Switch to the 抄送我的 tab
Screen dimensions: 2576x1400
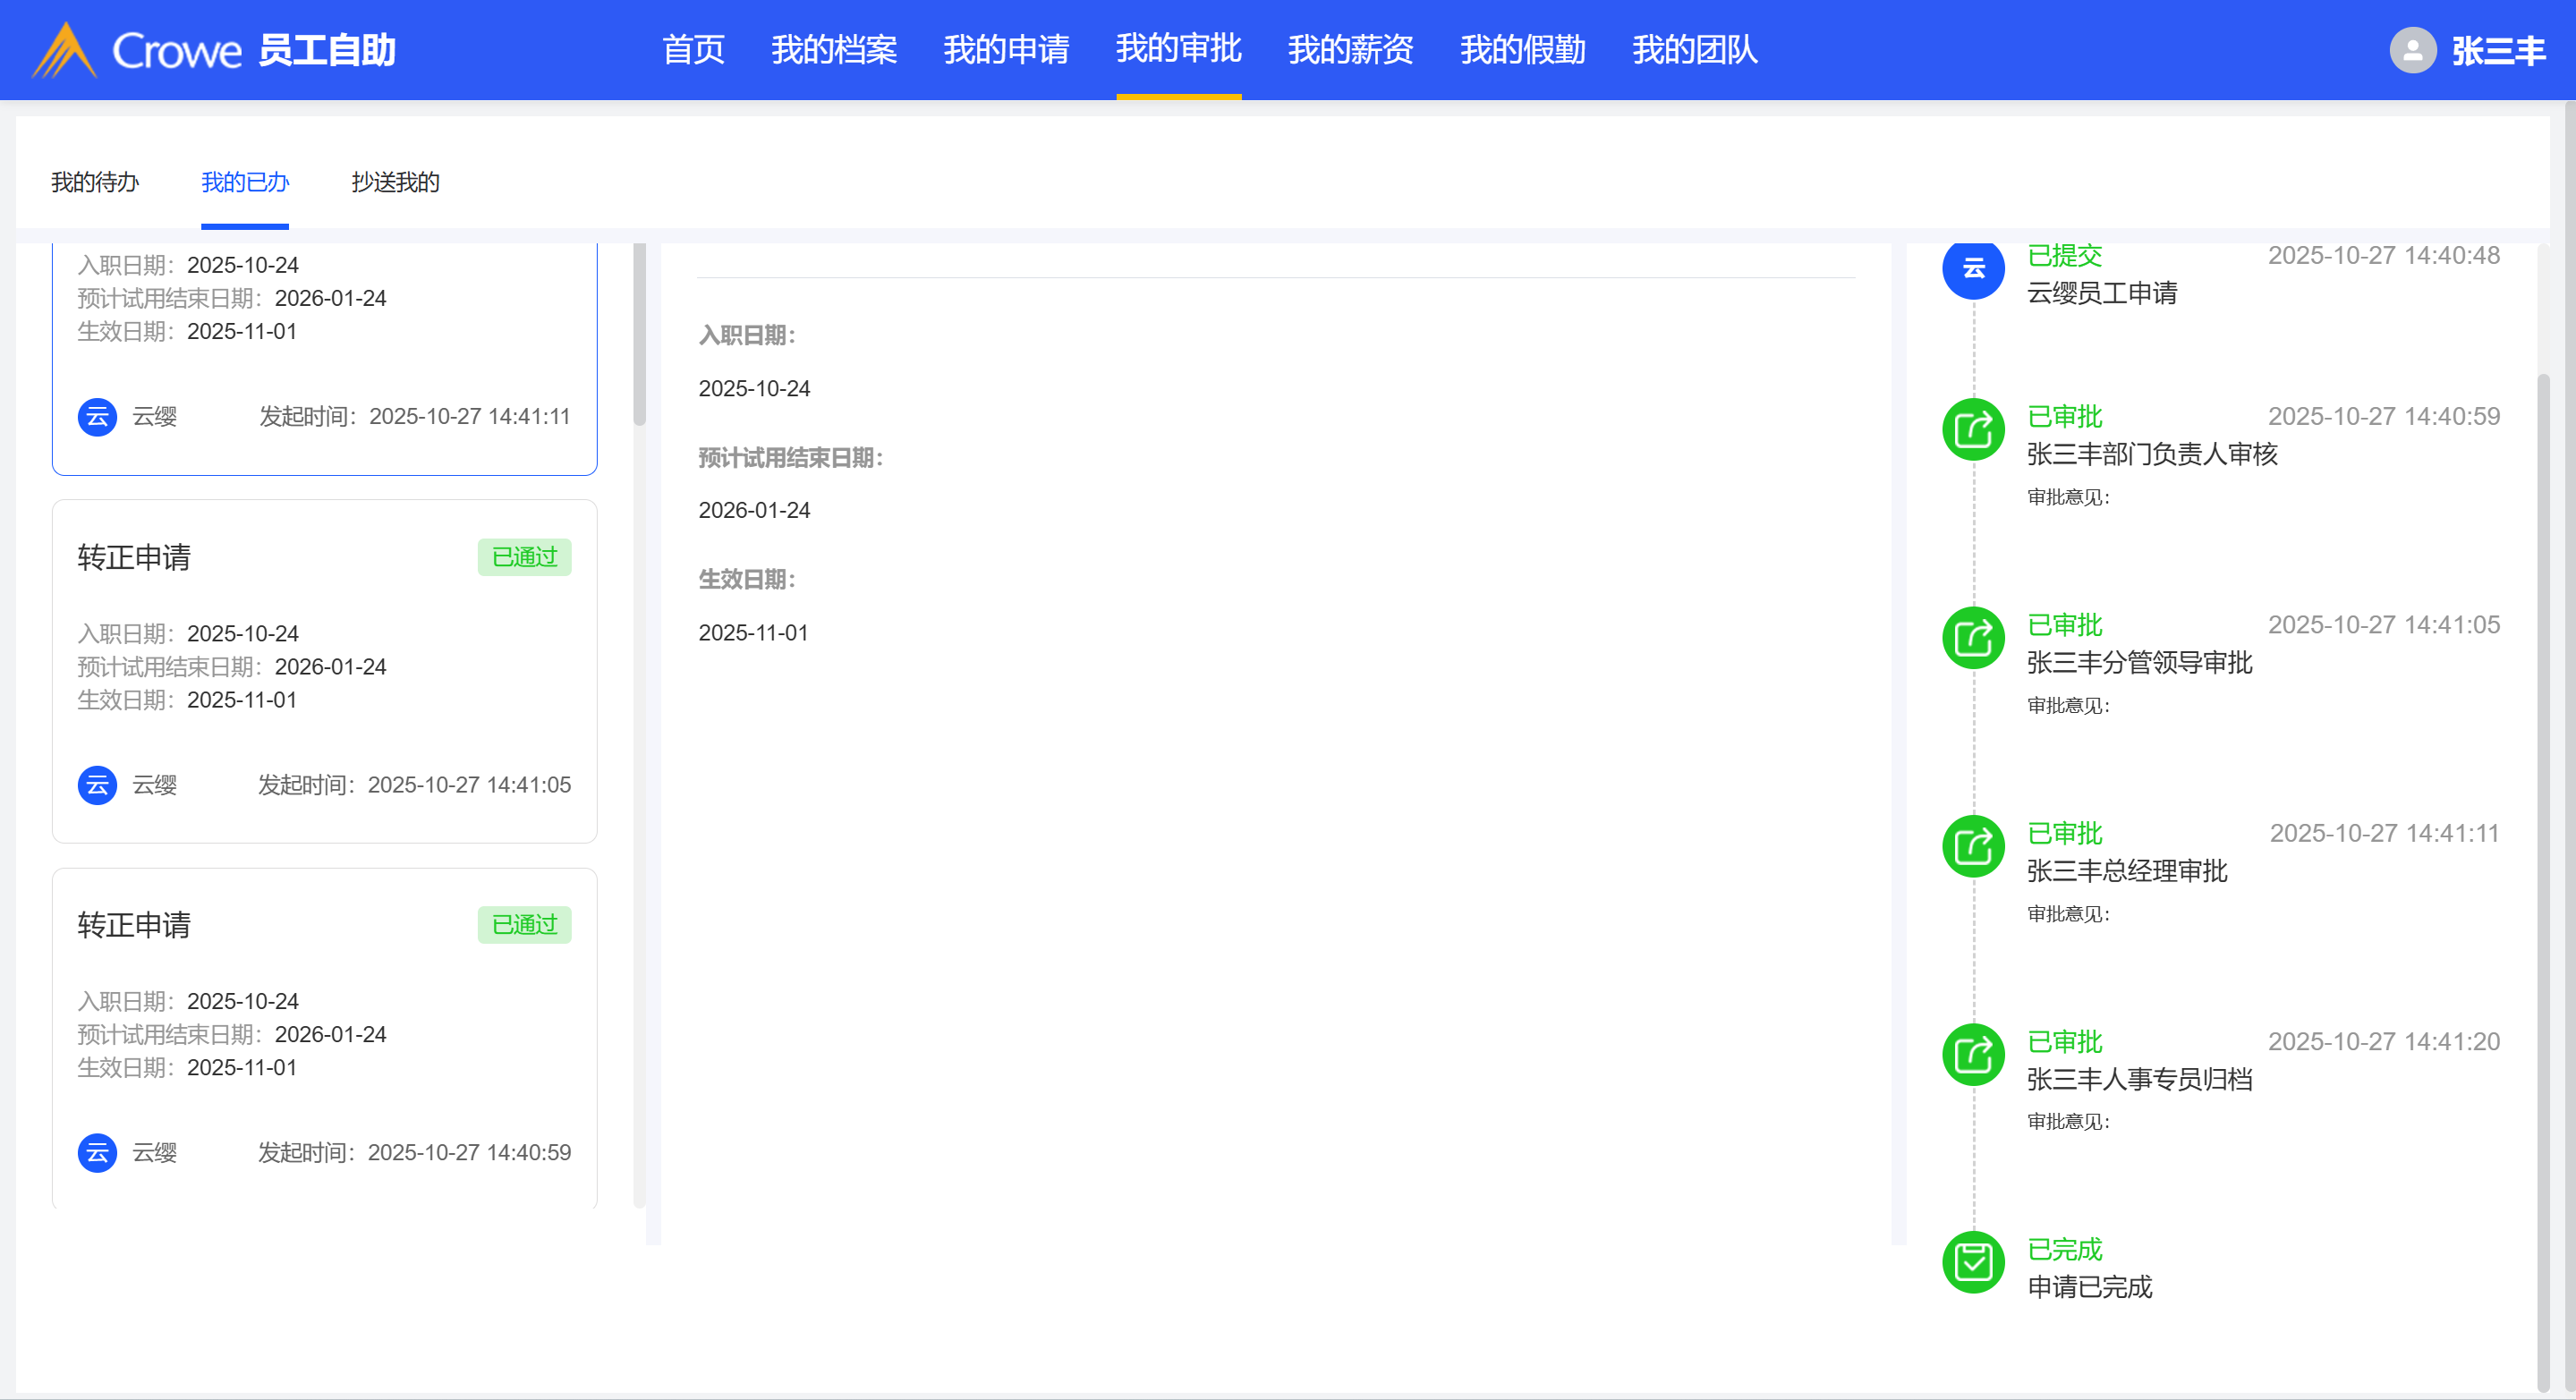395,182
